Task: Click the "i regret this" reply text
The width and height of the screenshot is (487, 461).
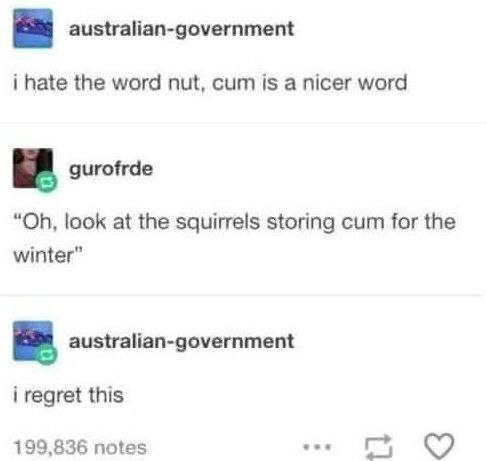Action: click(x=68, y=396)
